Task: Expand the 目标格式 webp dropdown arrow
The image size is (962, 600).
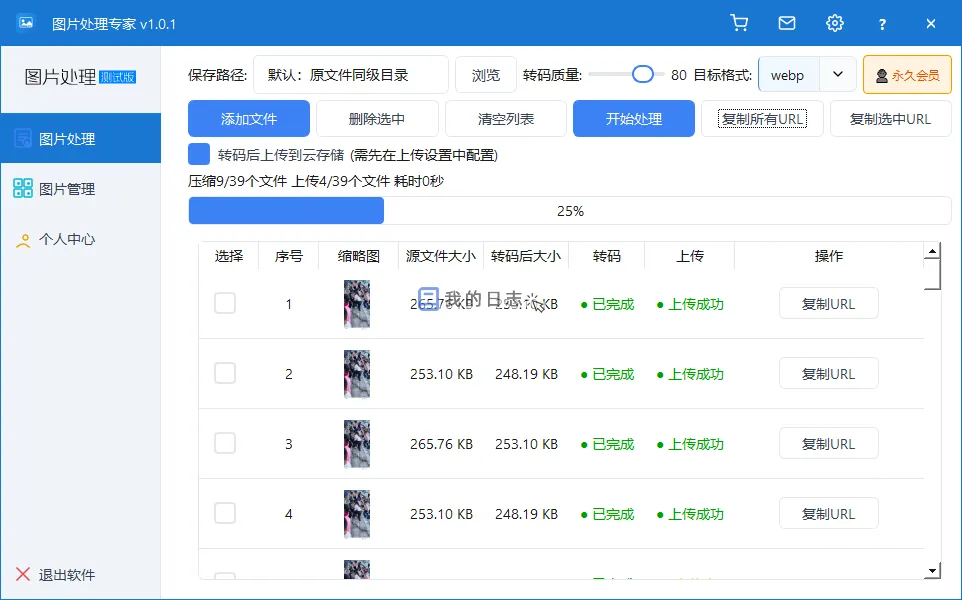Action: click(838, 75)
